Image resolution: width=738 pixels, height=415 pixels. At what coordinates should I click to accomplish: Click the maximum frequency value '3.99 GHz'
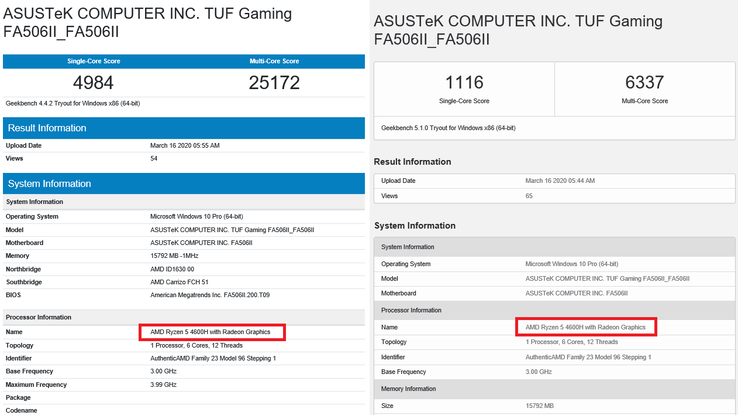click(x=163, y=384)
